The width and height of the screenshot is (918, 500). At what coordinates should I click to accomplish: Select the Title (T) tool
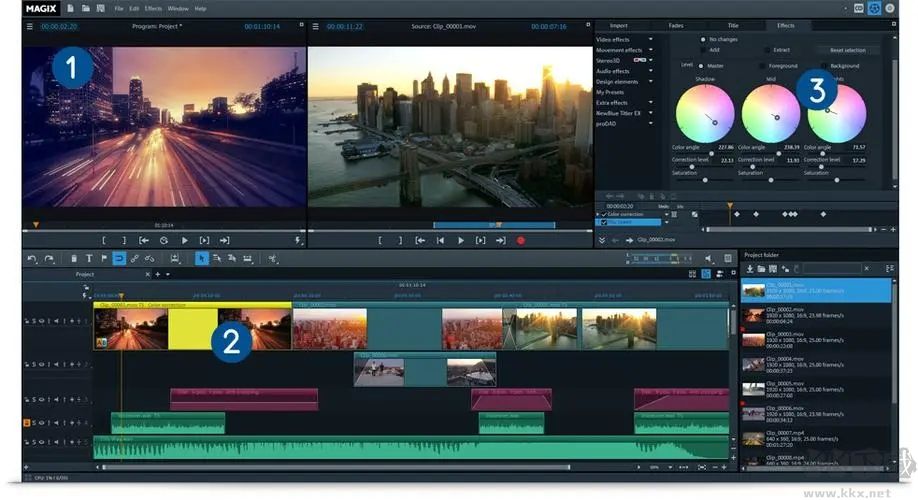tap(89, 259)
